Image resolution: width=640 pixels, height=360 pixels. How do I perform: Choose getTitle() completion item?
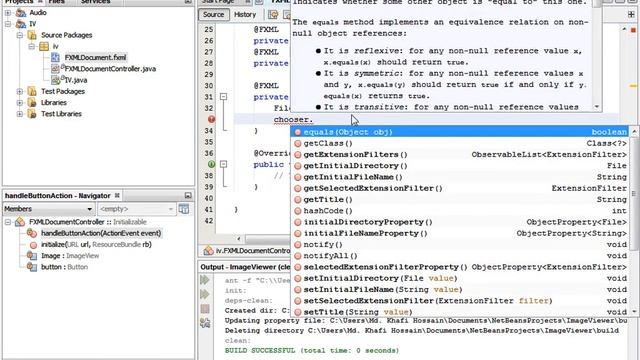tap(460, 200)
